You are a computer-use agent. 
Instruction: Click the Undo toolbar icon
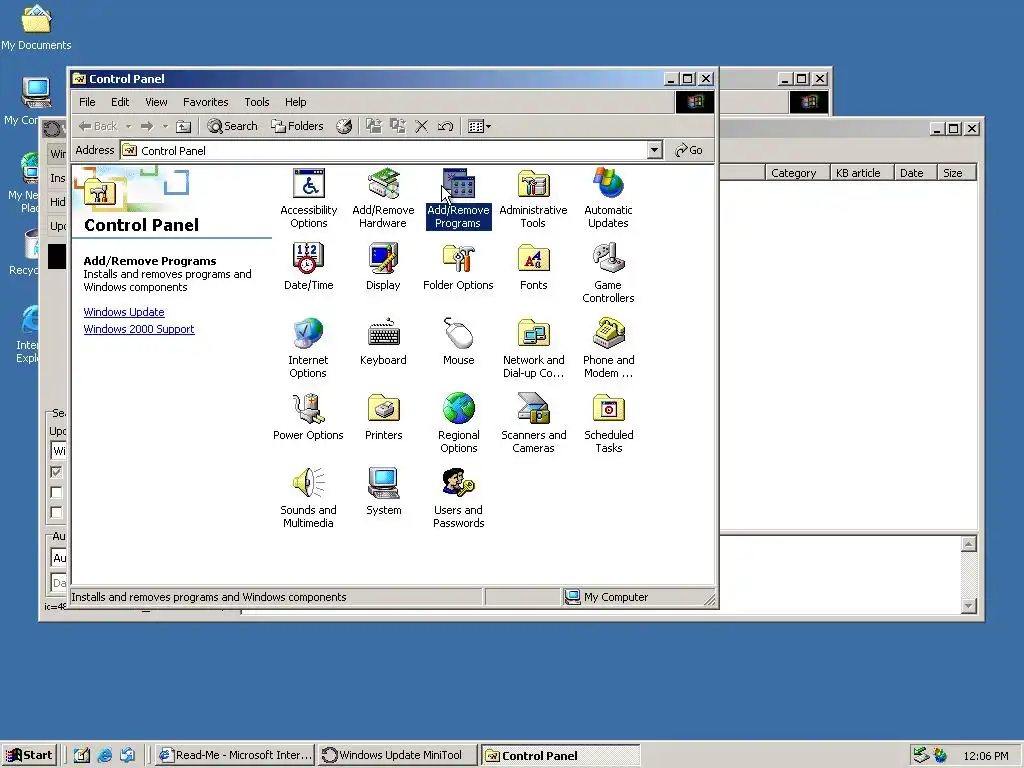coord(445,126)
